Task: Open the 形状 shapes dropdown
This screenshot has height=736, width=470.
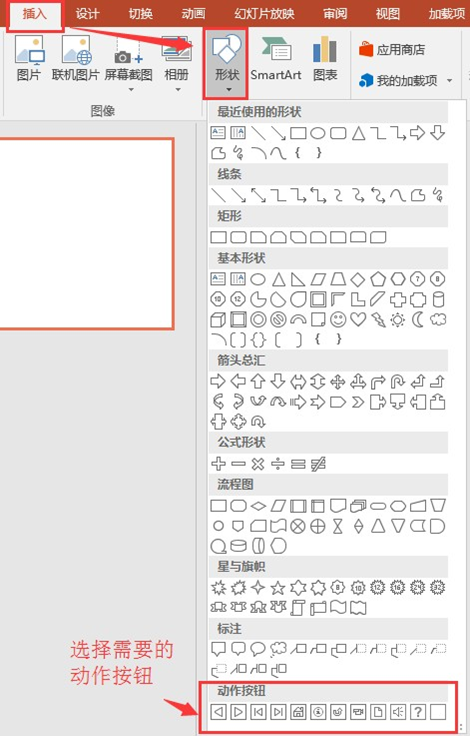Action: [x=226, y=63]
